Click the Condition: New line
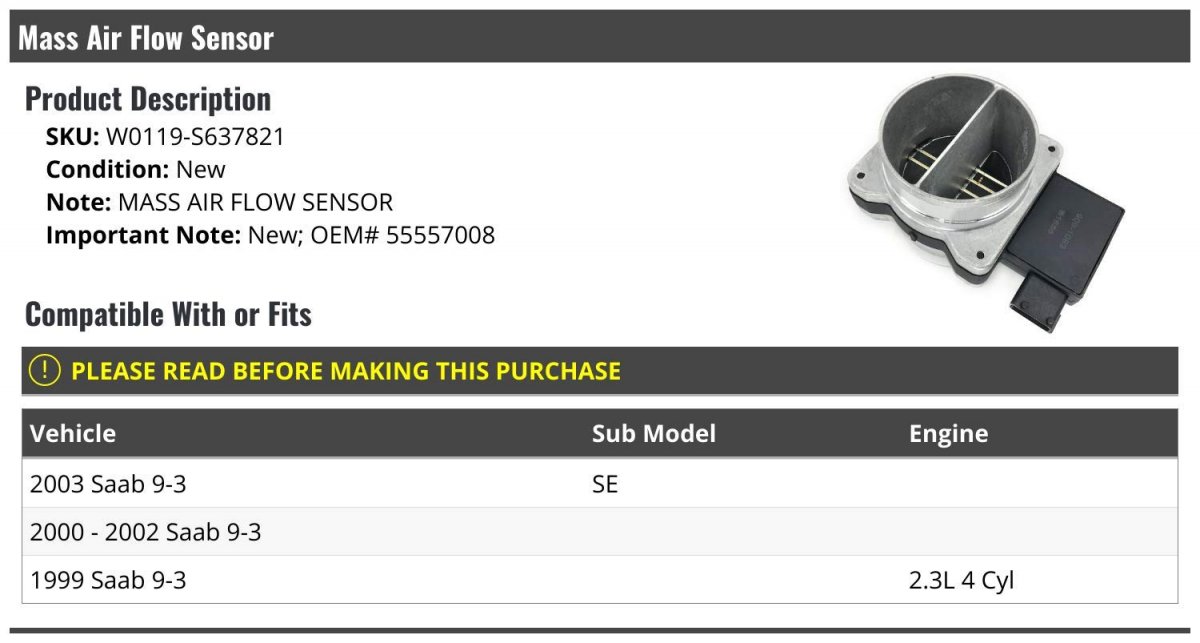Viewport: 1200px width, 643px height. click(x=136, y=169)
